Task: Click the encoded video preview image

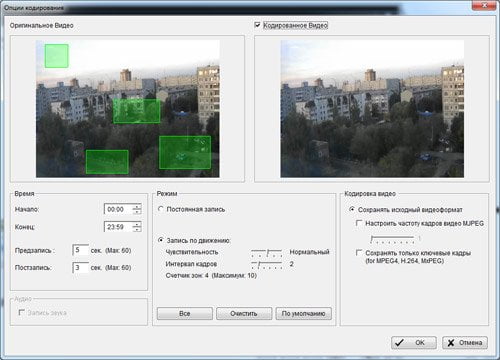Action: (372, 109)
